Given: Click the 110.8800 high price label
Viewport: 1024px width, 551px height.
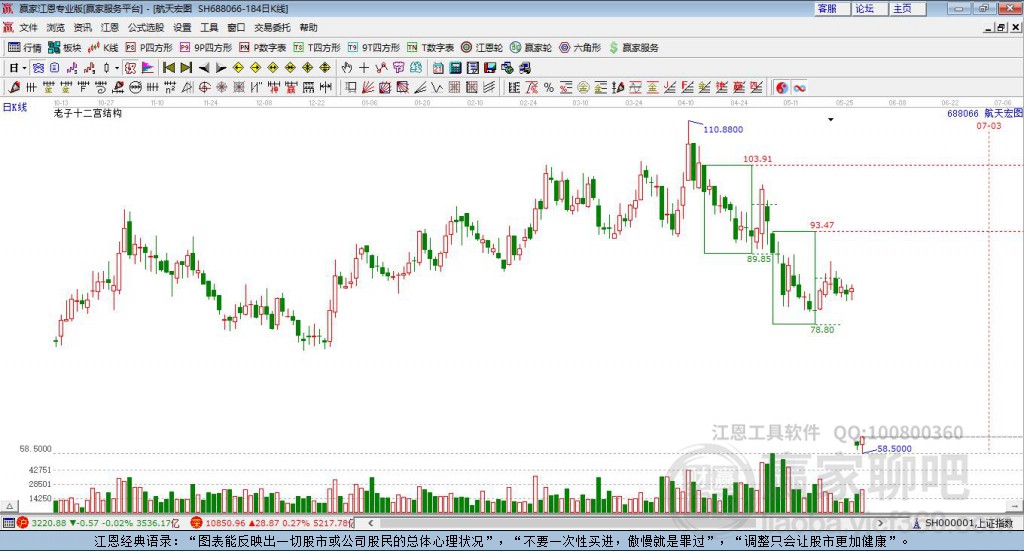Looking at the screenshot, I should click(x=723, y=129).
